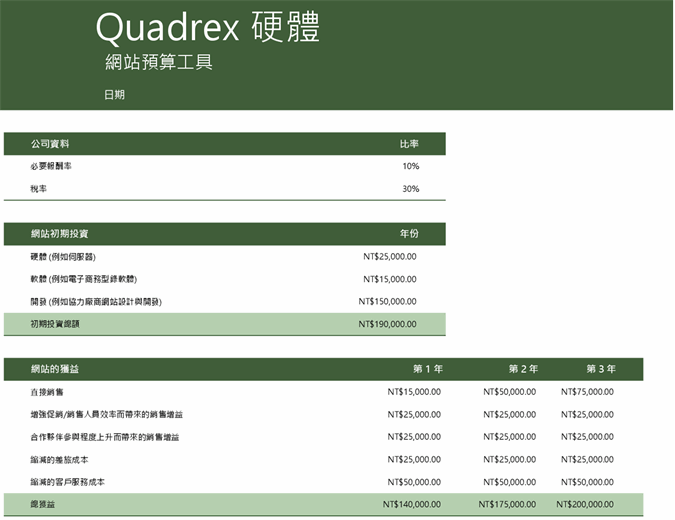Click the Quadrex 硬體 title text

(207, 28)
